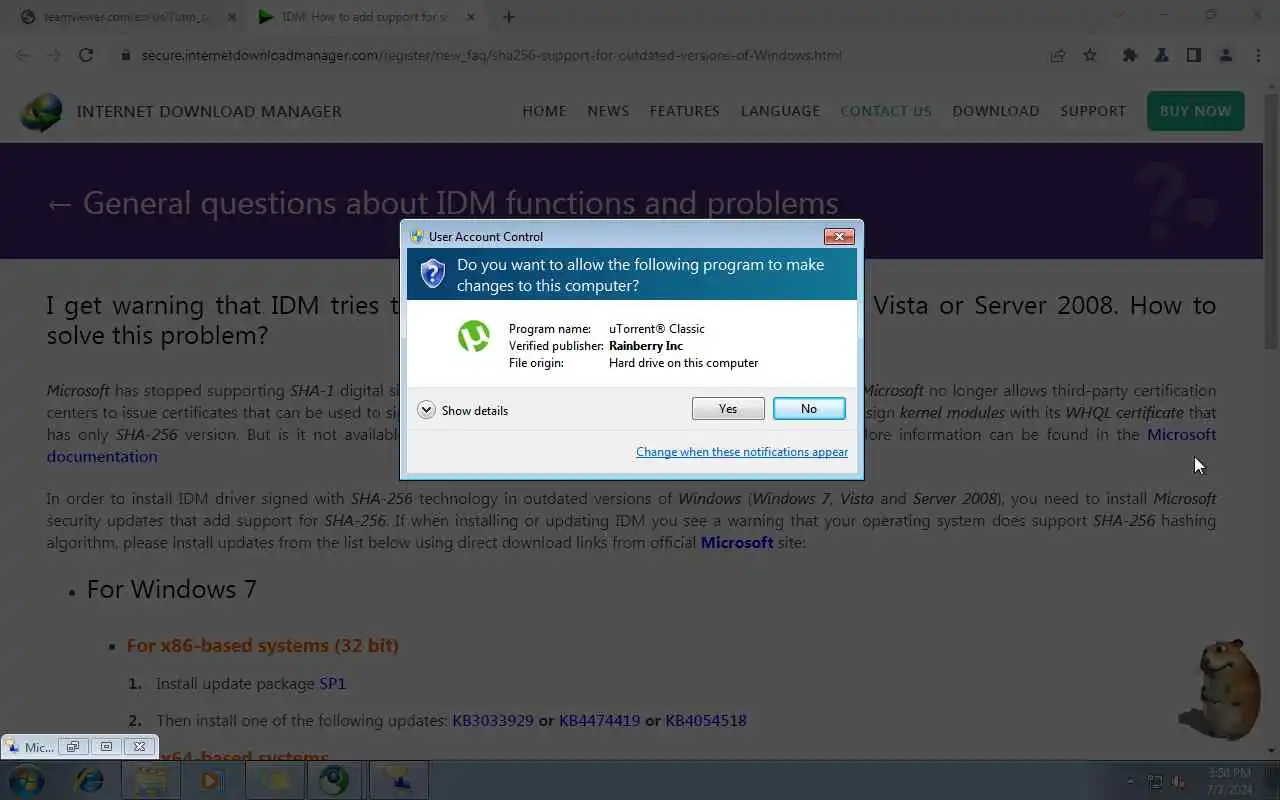
Task: Follow the bold Microsoft site link
Action: click(737, 542)
